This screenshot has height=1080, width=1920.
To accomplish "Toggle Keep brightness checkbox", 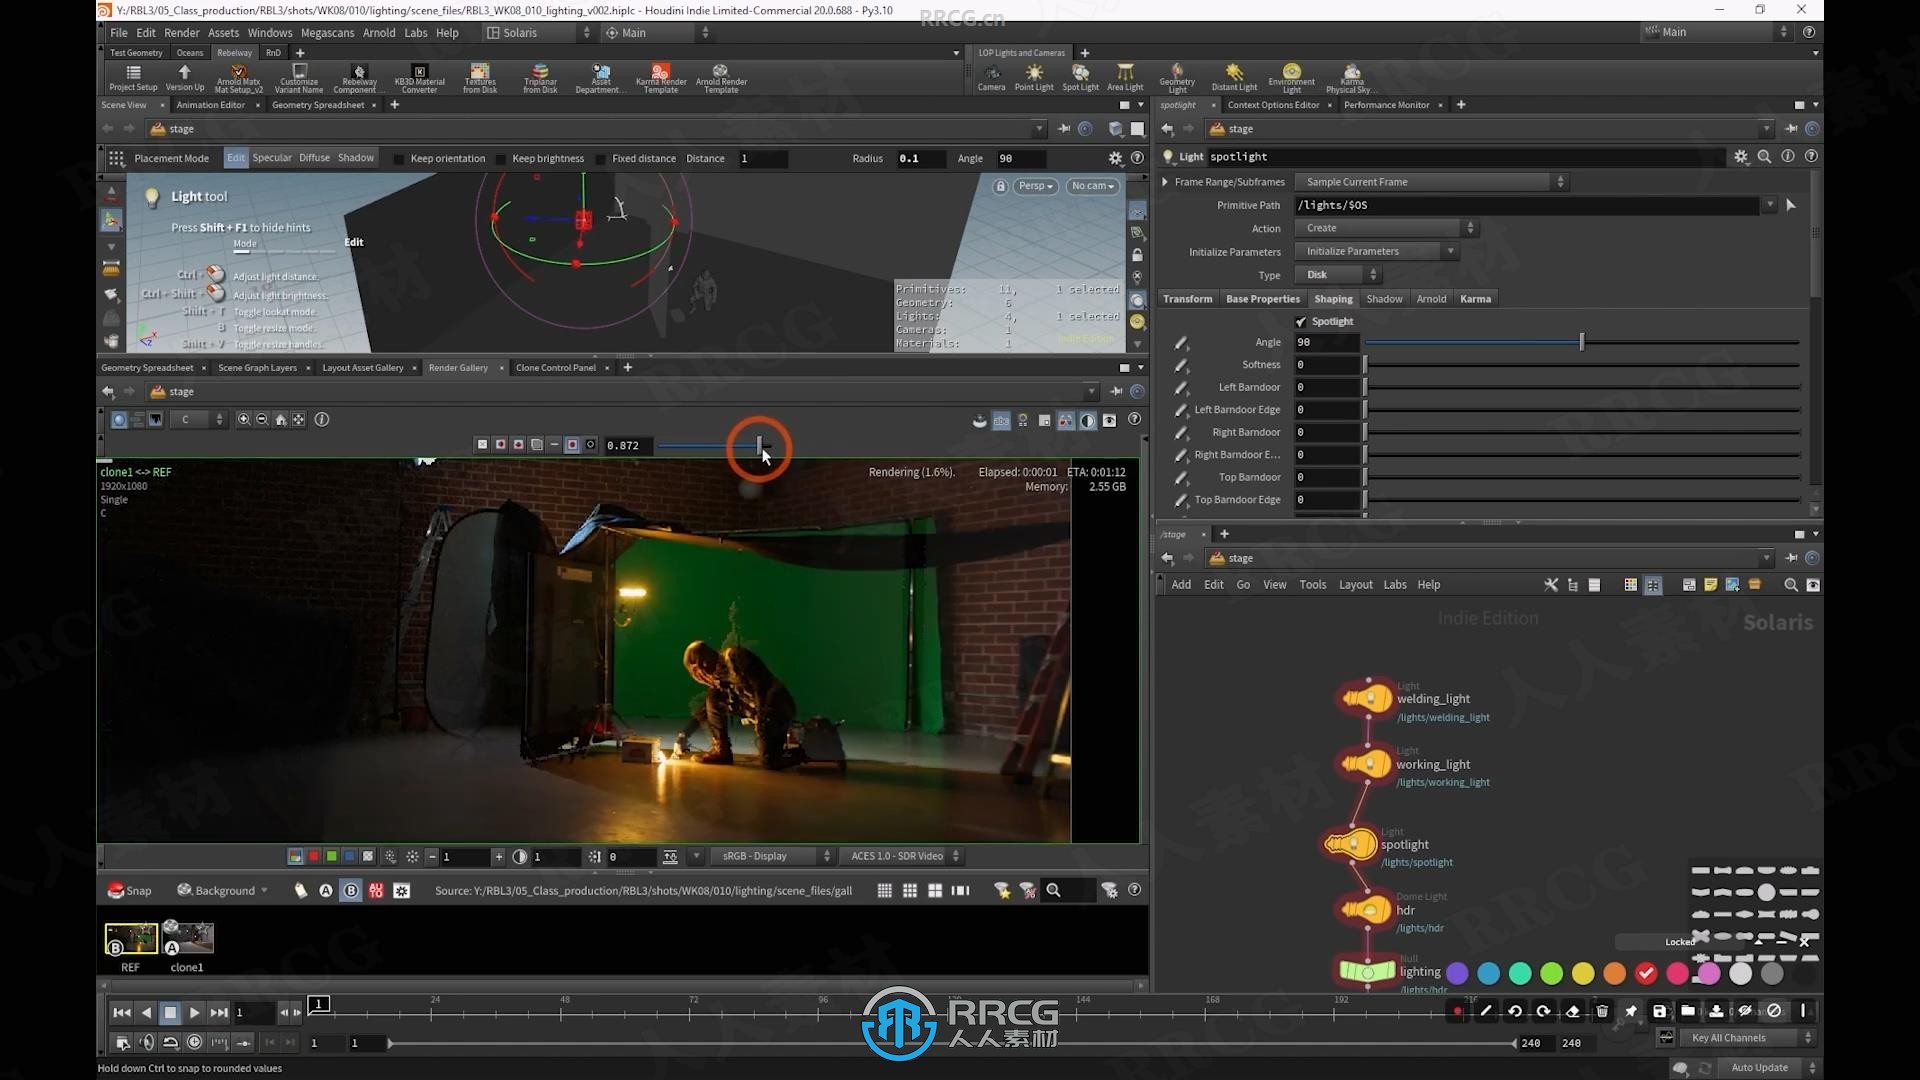I will 501,159.
